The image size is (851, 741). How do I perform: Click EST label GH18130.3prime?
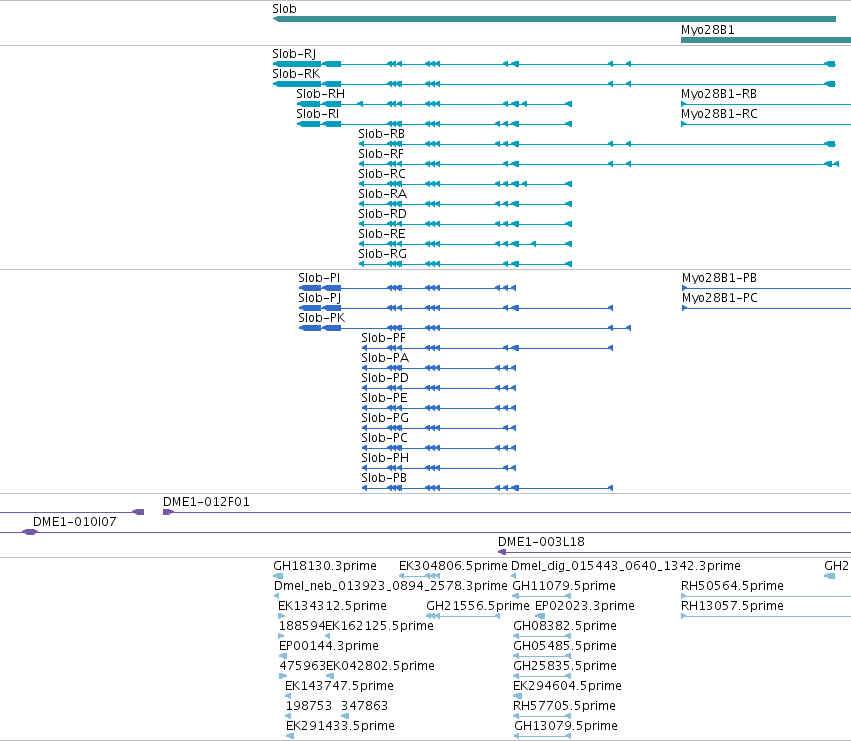coord(325,566)
